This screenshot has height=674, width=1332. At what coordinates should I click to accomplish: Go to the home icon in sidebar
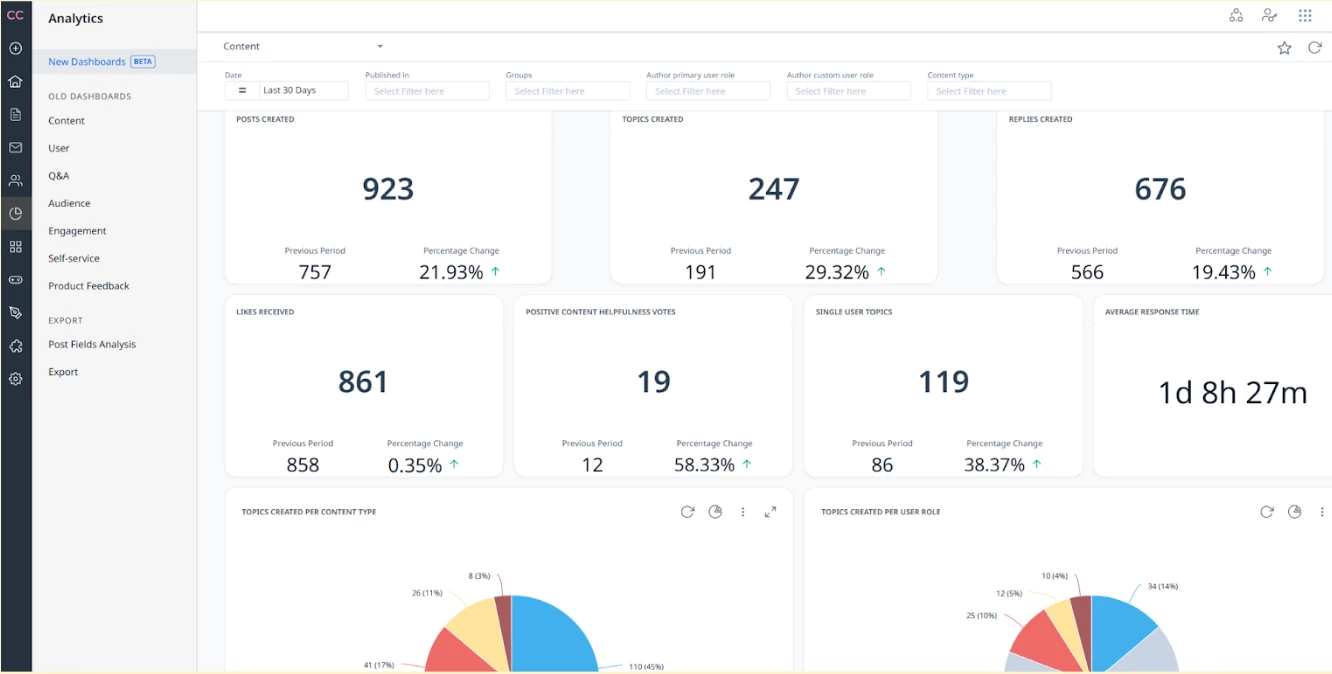[15, 81]
